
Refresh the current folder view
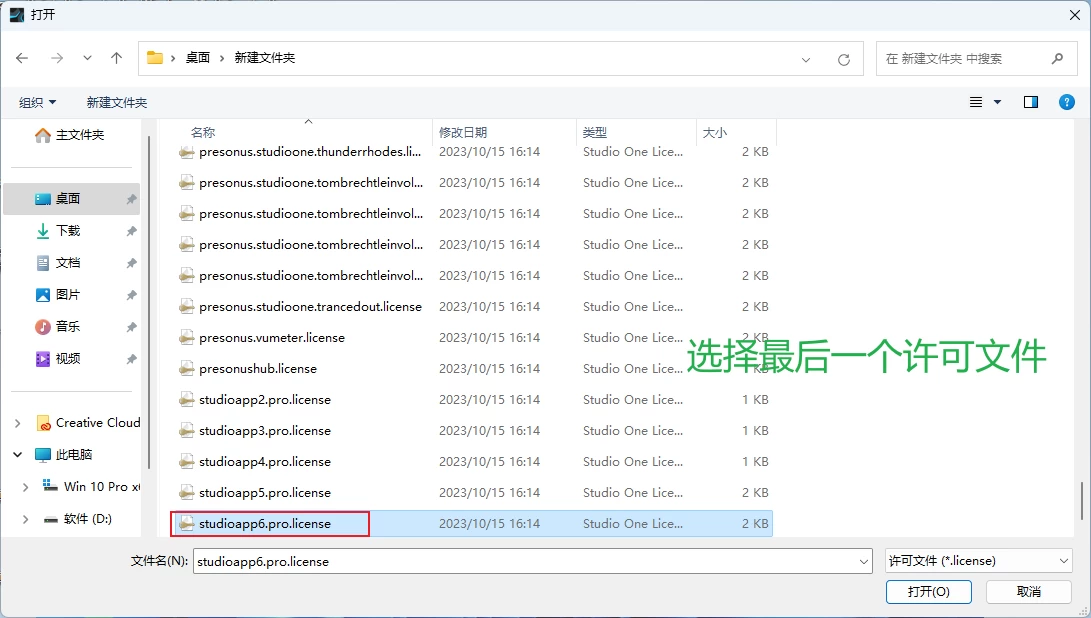click(x=843, y=59)
